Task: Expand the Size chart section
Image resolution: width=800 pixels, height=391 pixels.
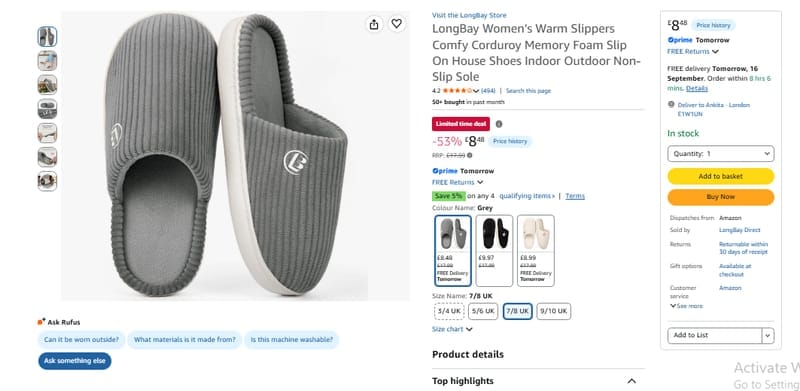Action: (452, 329)
